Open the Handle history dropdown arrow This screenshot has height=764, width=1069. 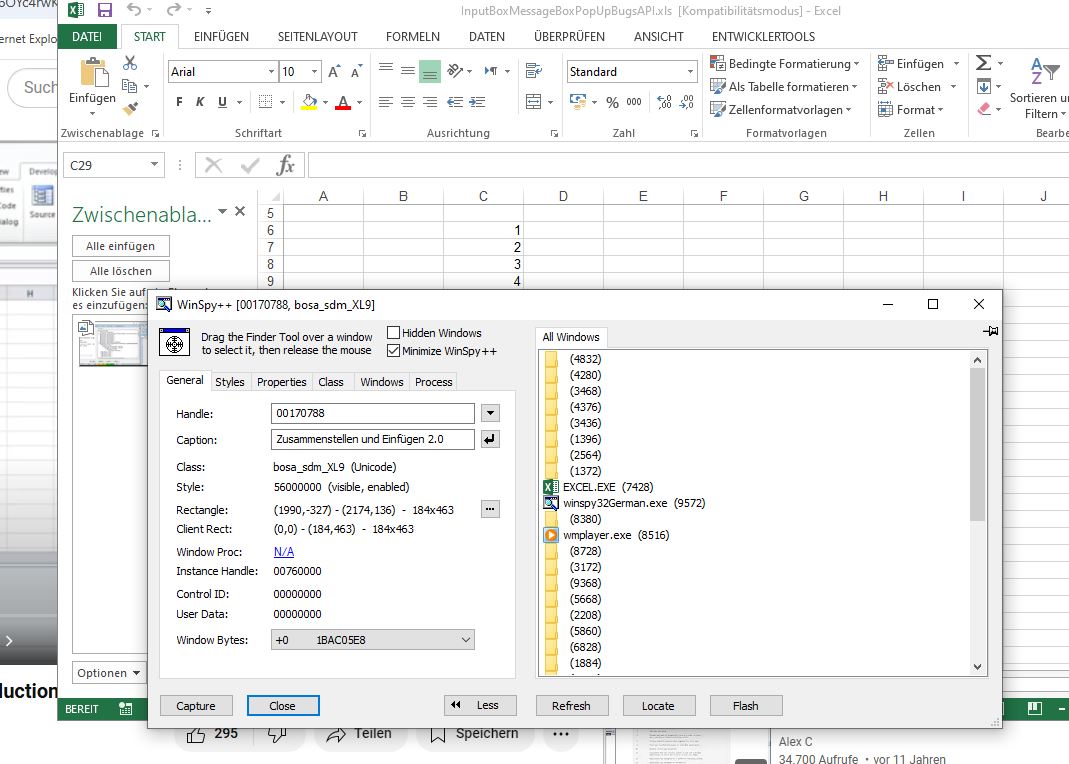(490, 413)
